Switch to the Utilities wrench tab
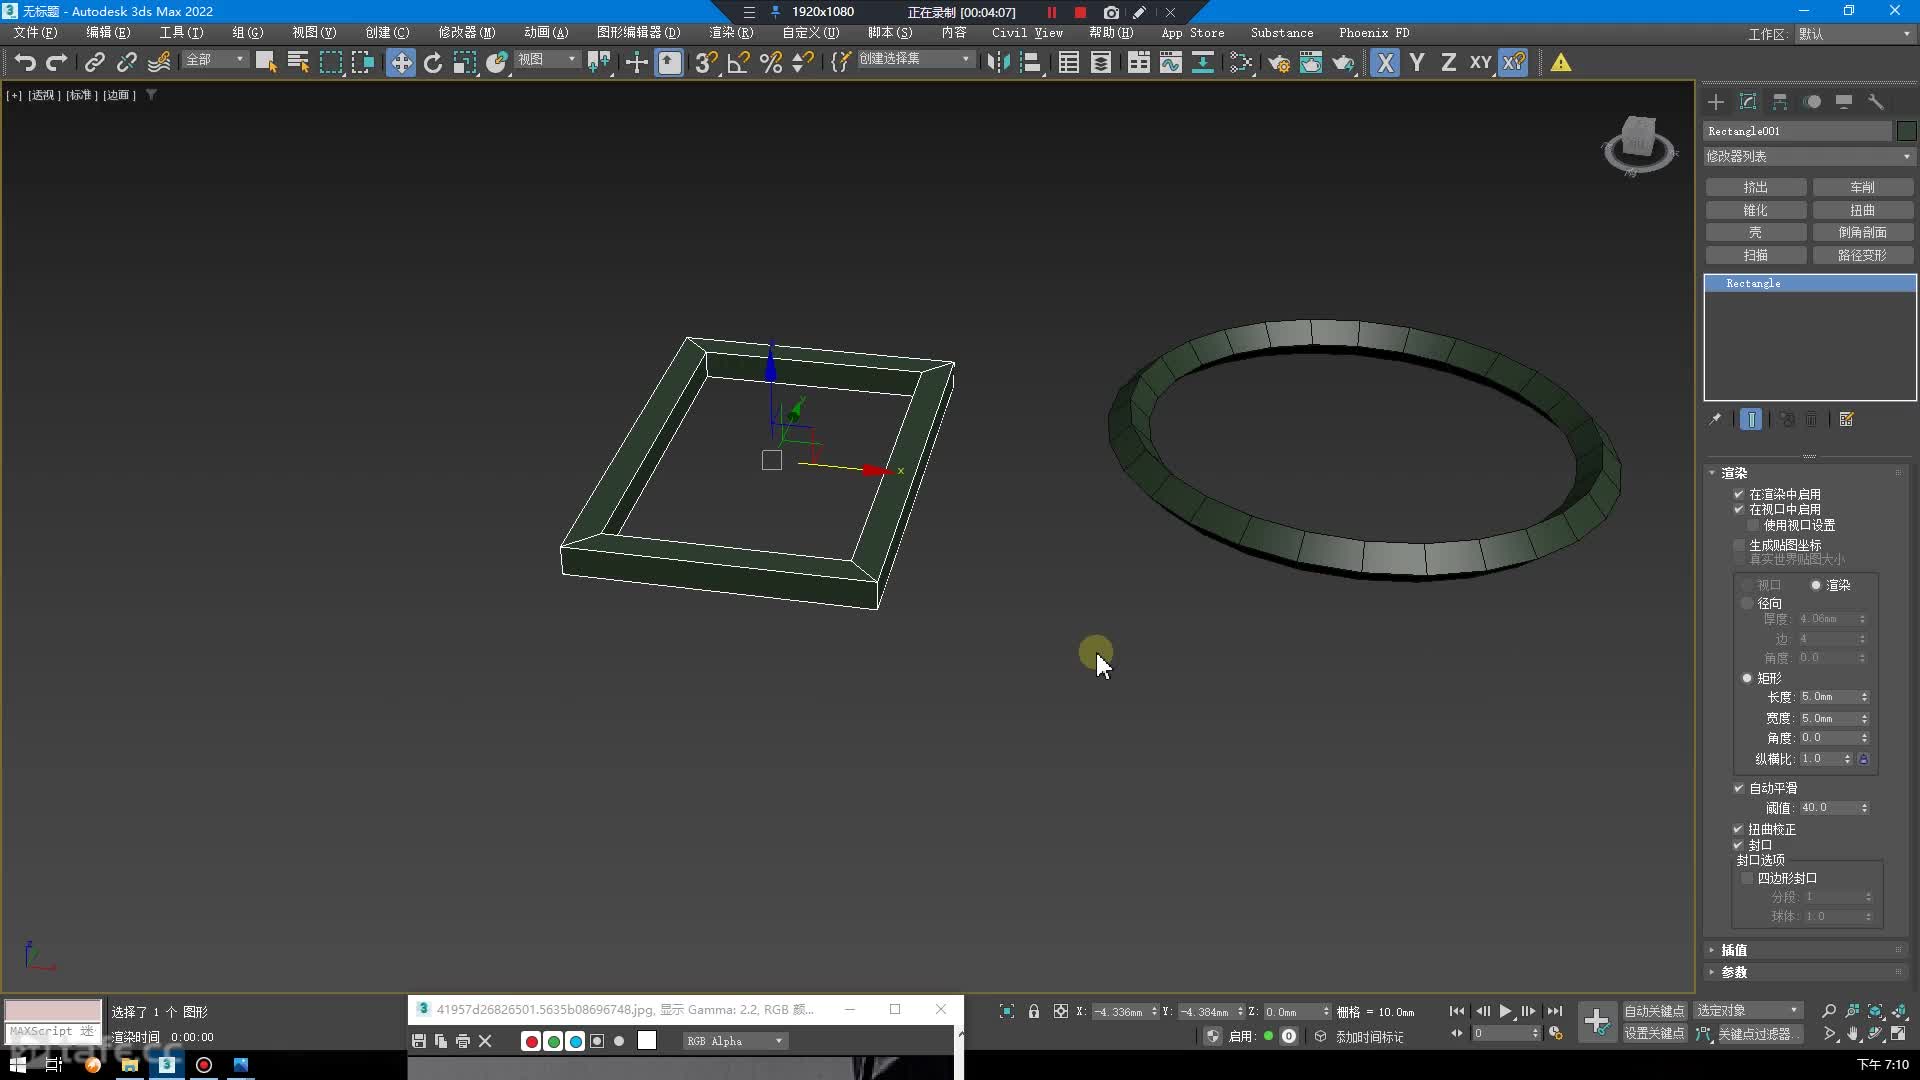Screen dimensions: 1920x1080 [1876, 102]
